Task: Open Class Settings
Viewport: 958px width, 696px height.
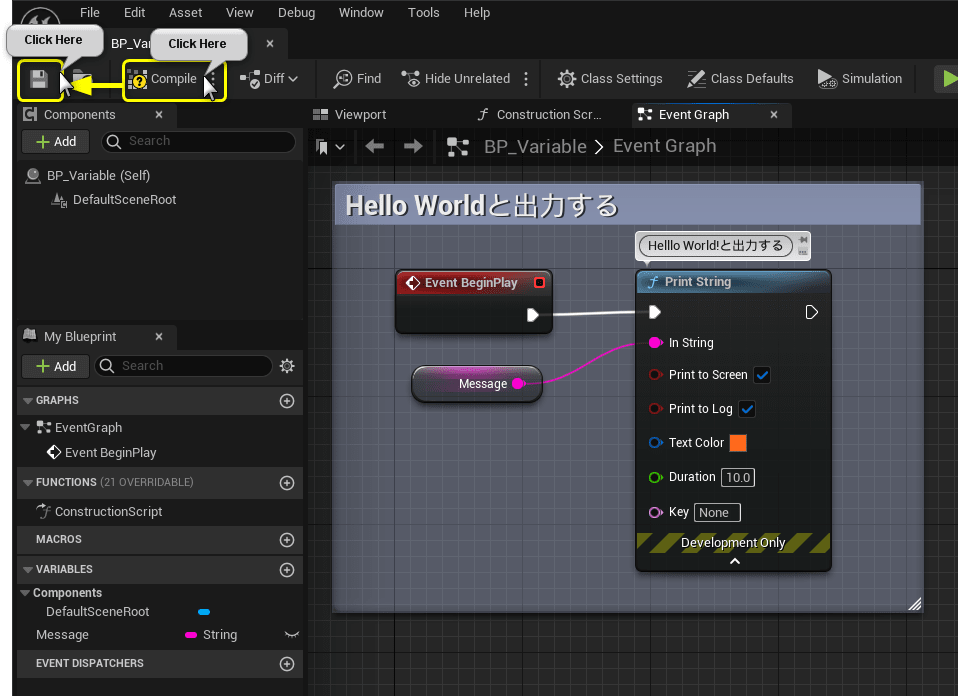Action: pos(610,78)
